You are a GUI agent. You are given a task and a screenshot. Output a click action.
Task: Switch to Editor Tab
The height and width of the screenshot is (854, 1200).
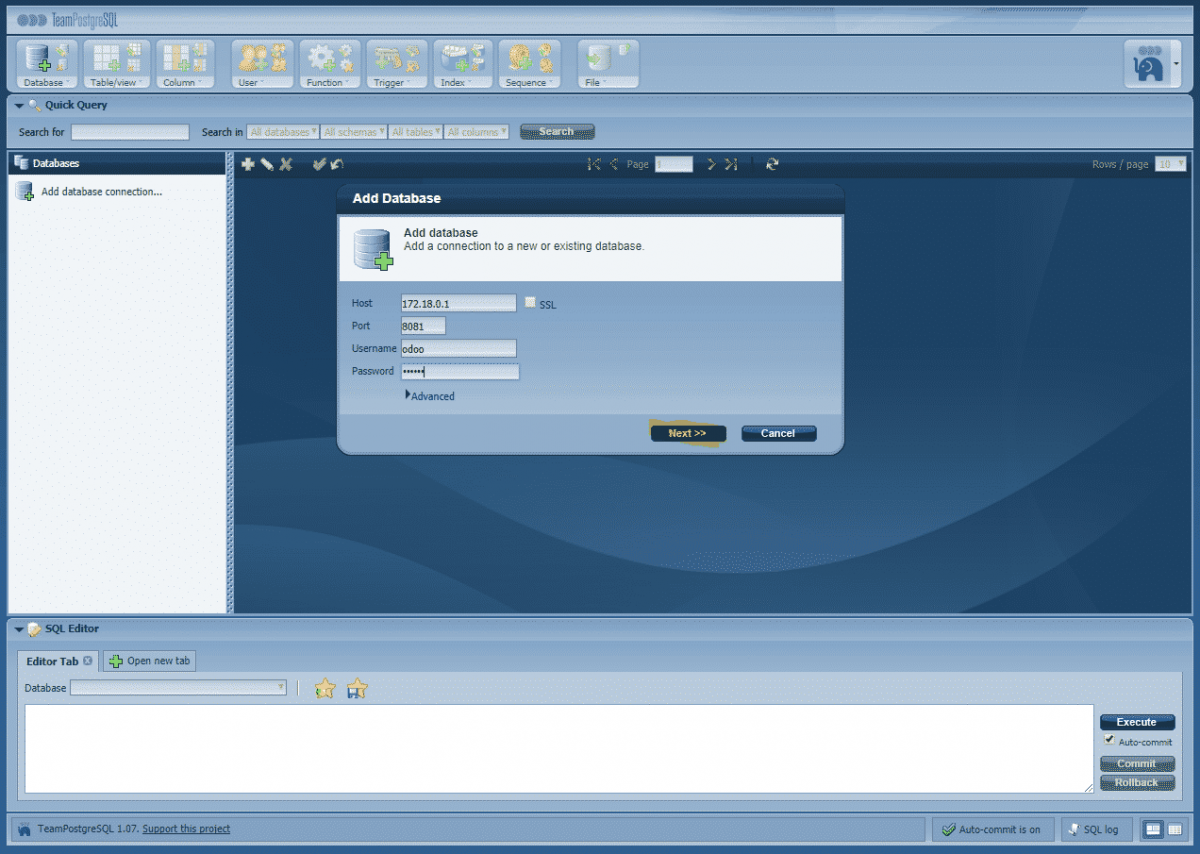[52, 661]
